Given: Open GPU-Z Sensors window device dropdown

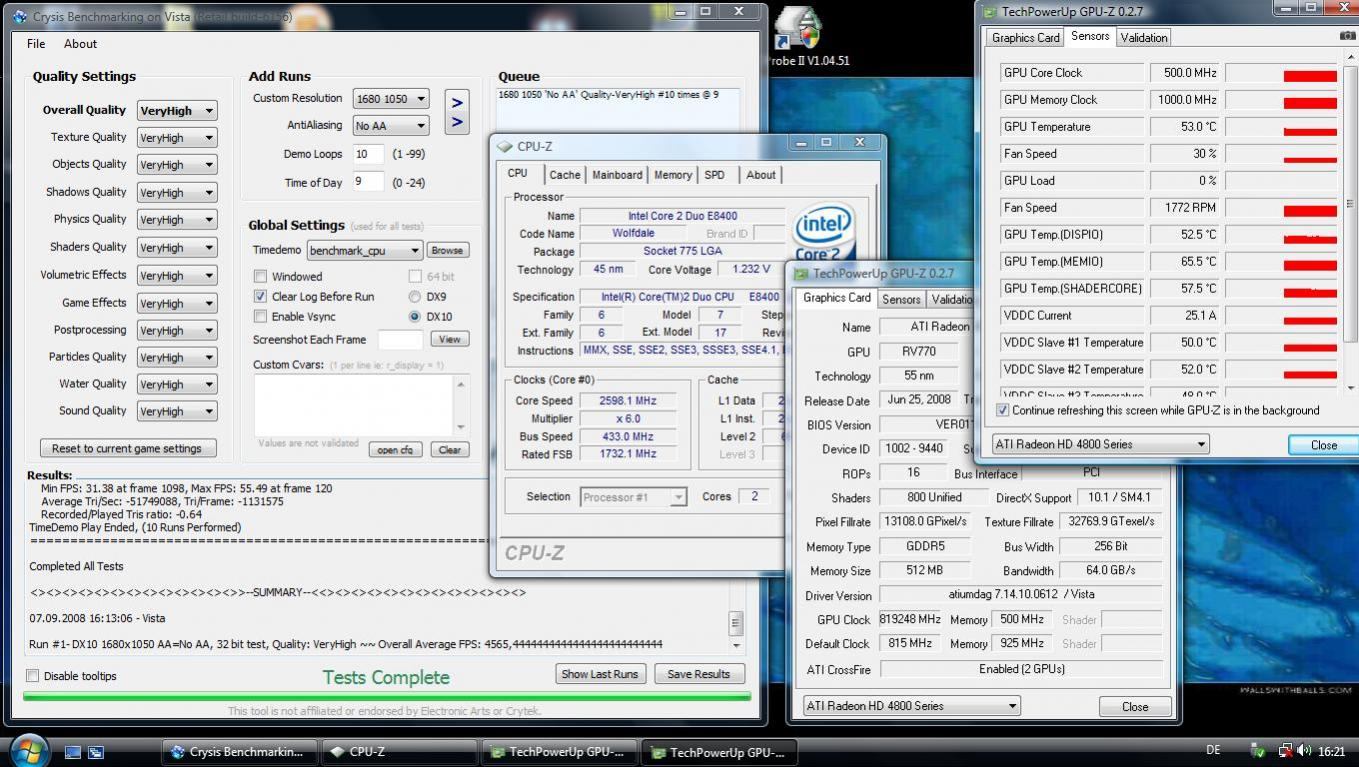Looking at the screenshot, I should point(1101,444).
